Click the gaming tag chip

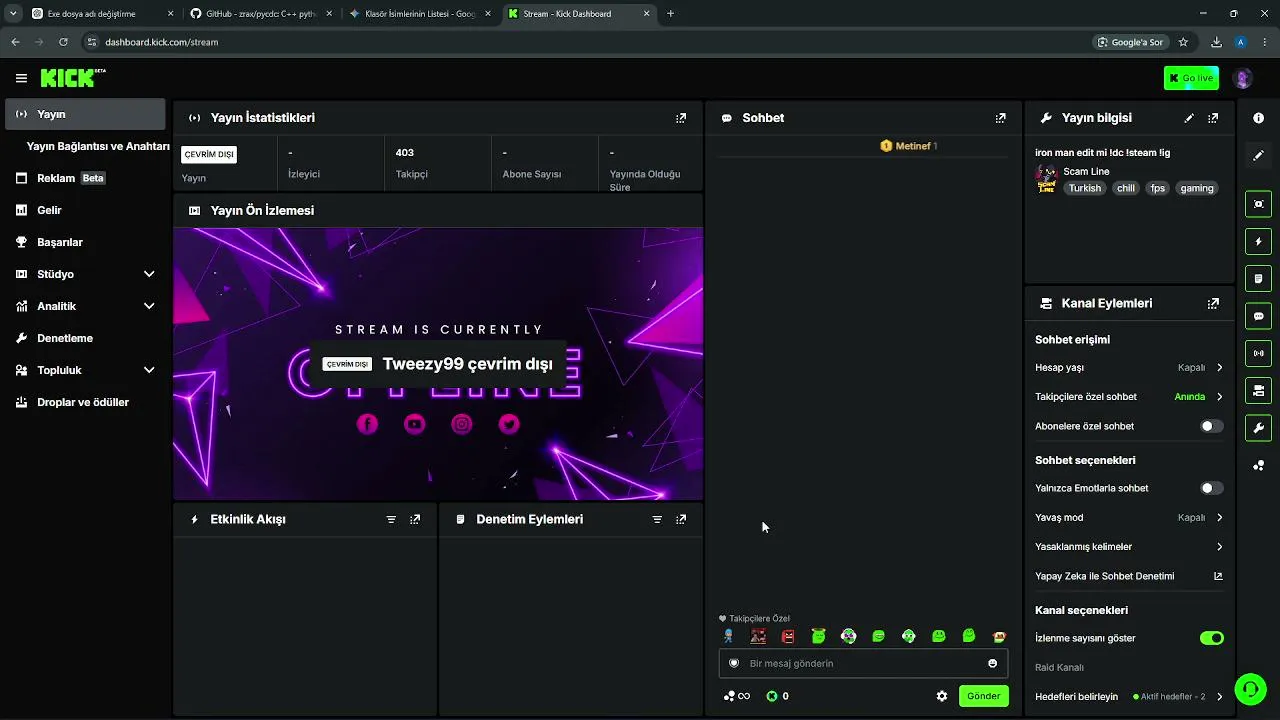(1196, 188)
